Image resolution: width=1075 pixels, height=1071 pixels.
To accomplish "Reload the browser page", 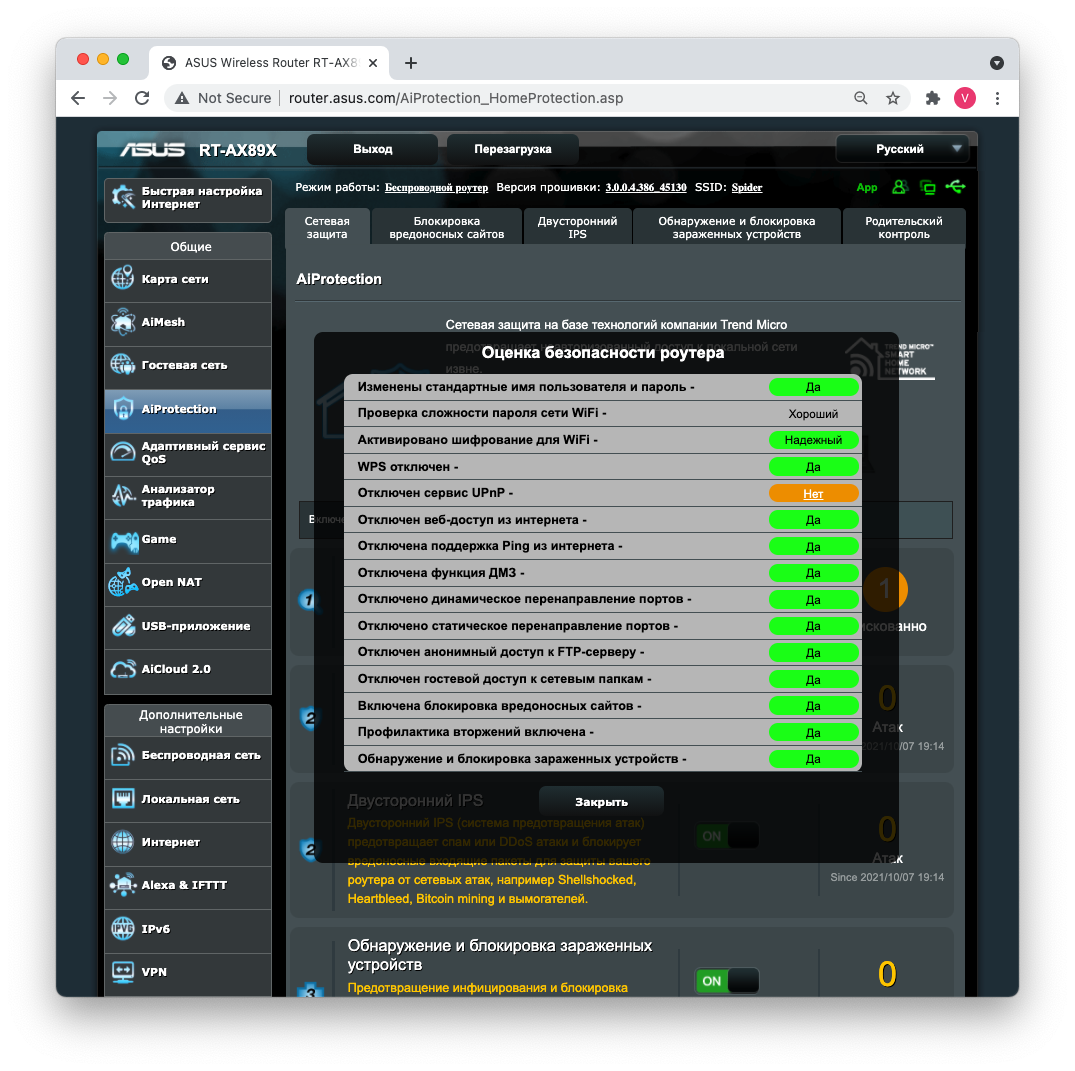I will click(x=142, y=98).
